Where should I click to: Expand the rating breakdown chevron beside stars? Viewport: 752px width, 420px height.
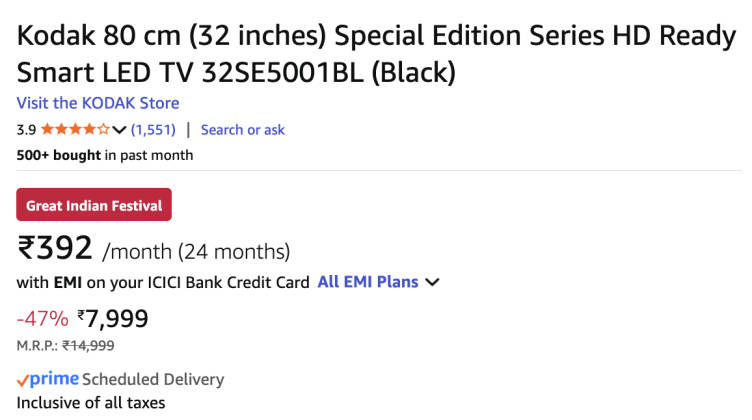pos(120,130)
